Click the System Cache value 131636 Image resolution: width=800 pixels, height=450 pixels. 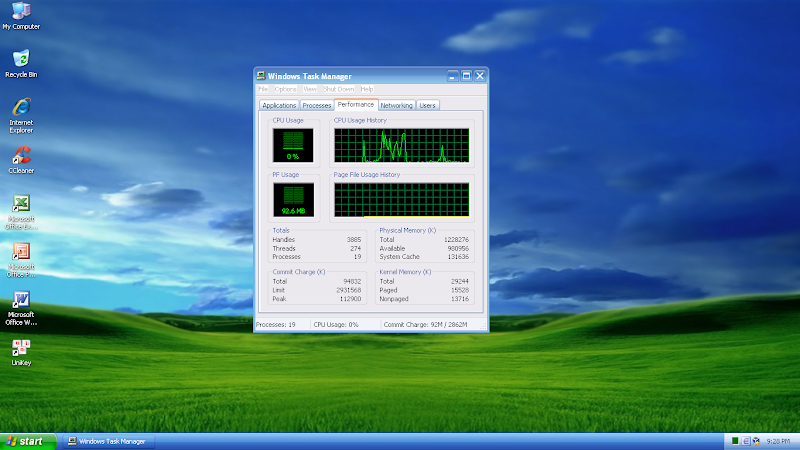[x=458, y=257]
